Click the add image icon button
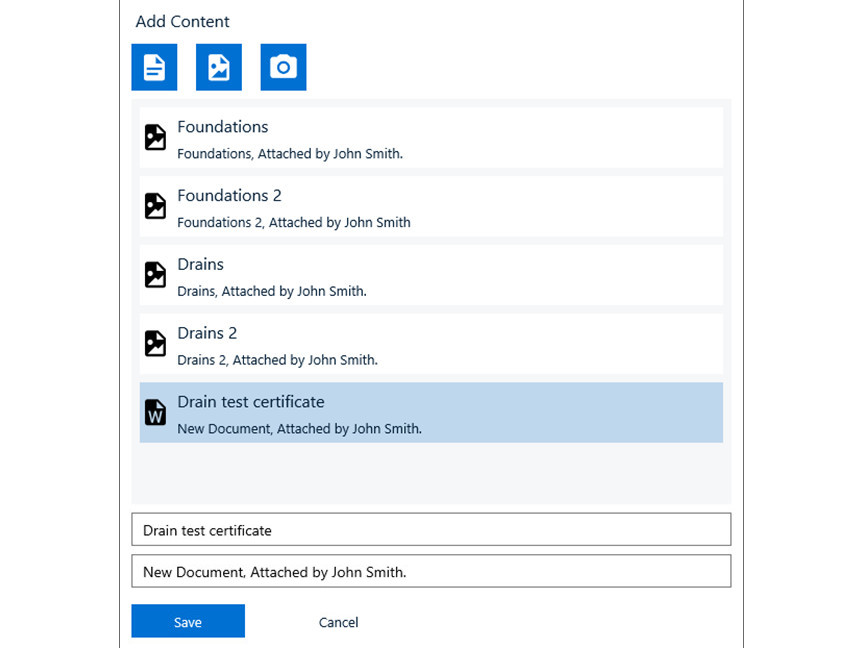 (219, 67)
